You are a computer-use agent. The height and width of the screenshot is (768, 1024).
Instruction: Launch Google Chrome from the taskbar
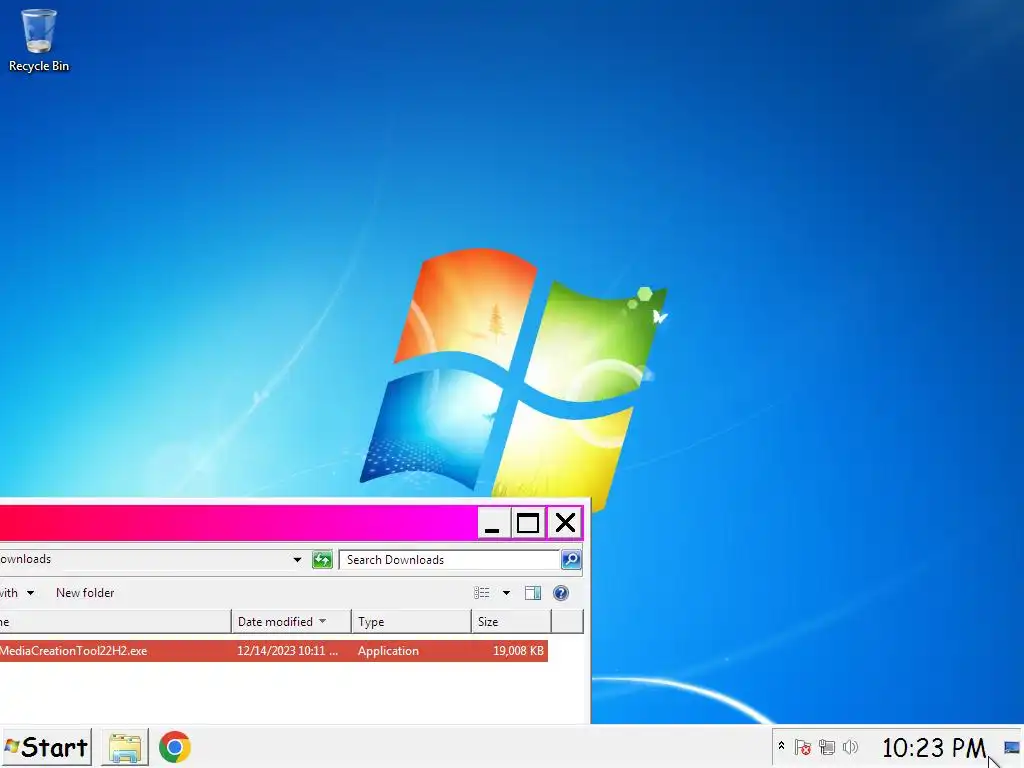[174, 747]
